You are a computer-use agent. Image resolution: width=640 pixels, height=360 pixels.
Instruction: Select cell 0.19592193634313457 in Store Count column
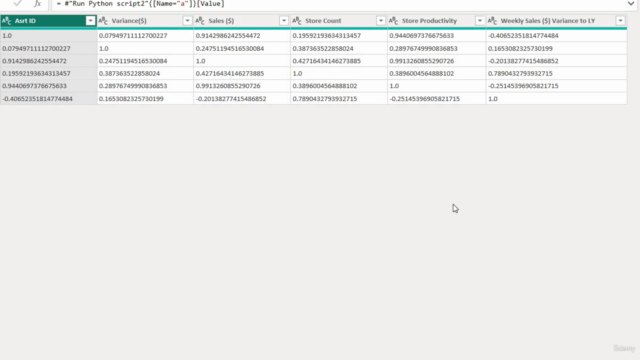coord(339,36)
